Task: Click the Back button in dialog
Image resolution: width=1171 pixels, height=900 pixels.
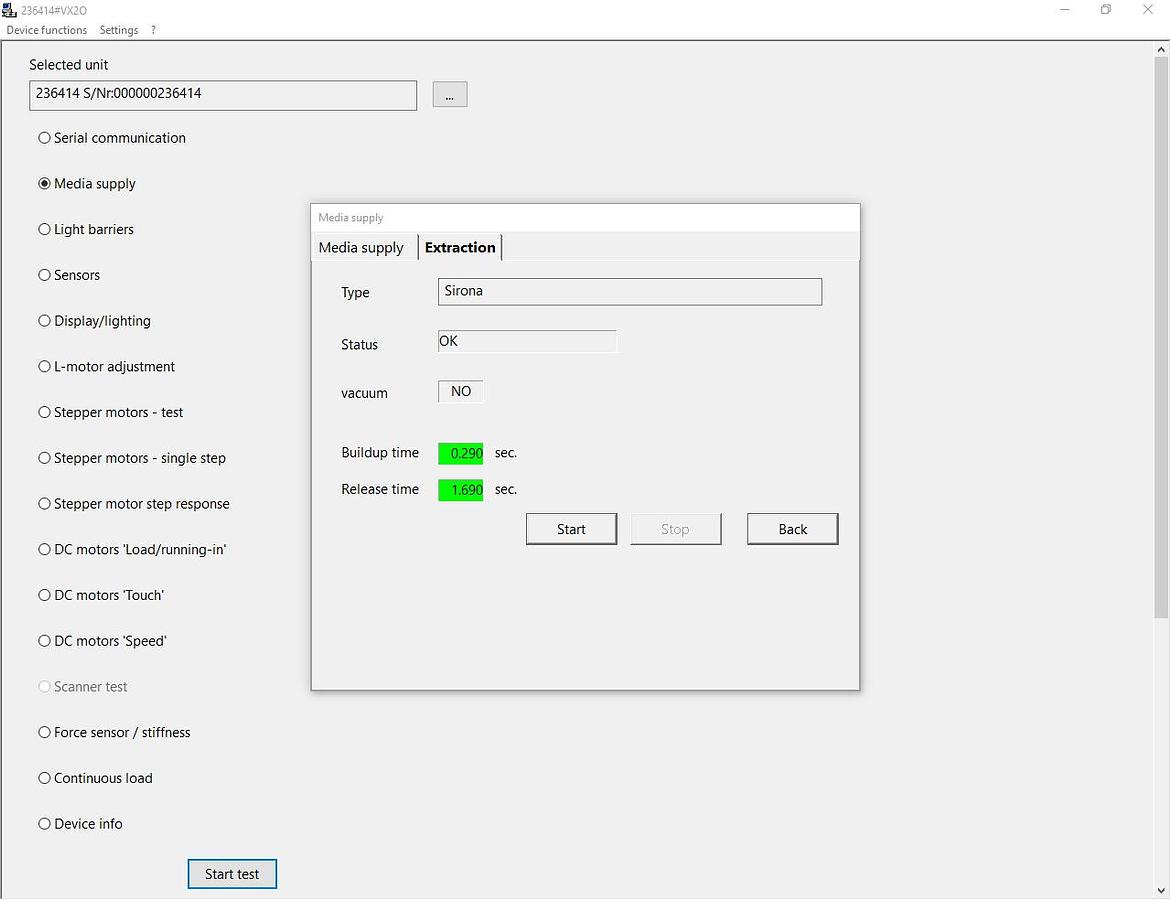Action: pos(792,530)
